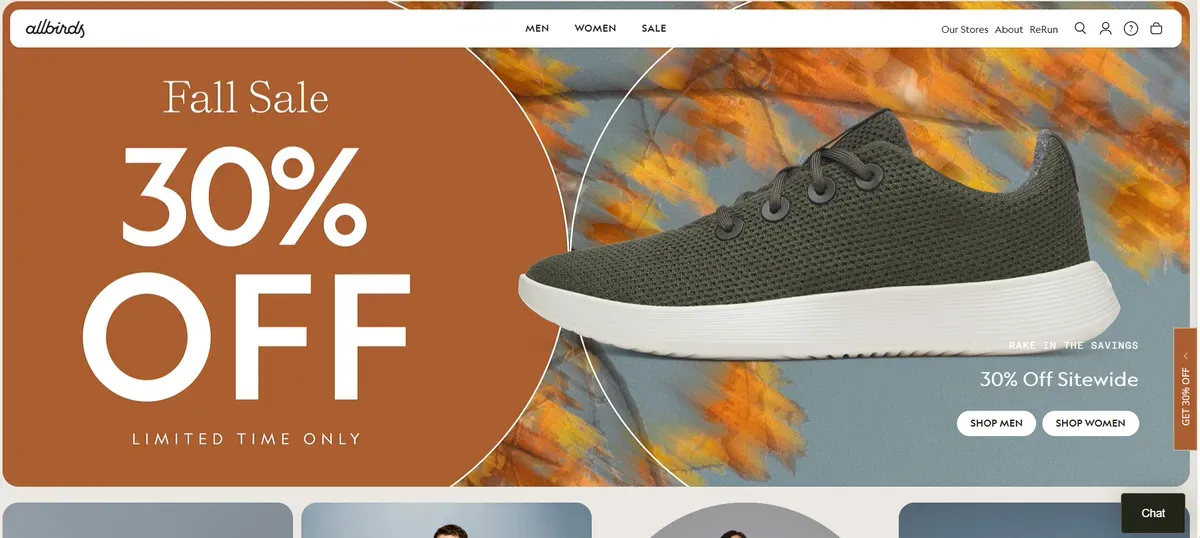
Task: Open the ReRun link
Action: [x=1043, y=30]
